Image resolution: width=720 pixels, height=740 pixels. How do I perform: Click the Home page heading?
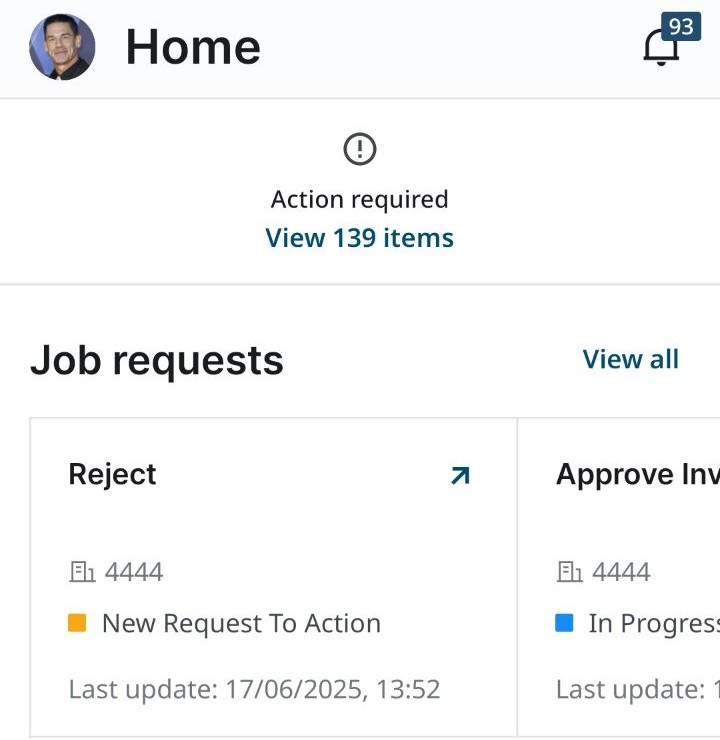(193, 47)
